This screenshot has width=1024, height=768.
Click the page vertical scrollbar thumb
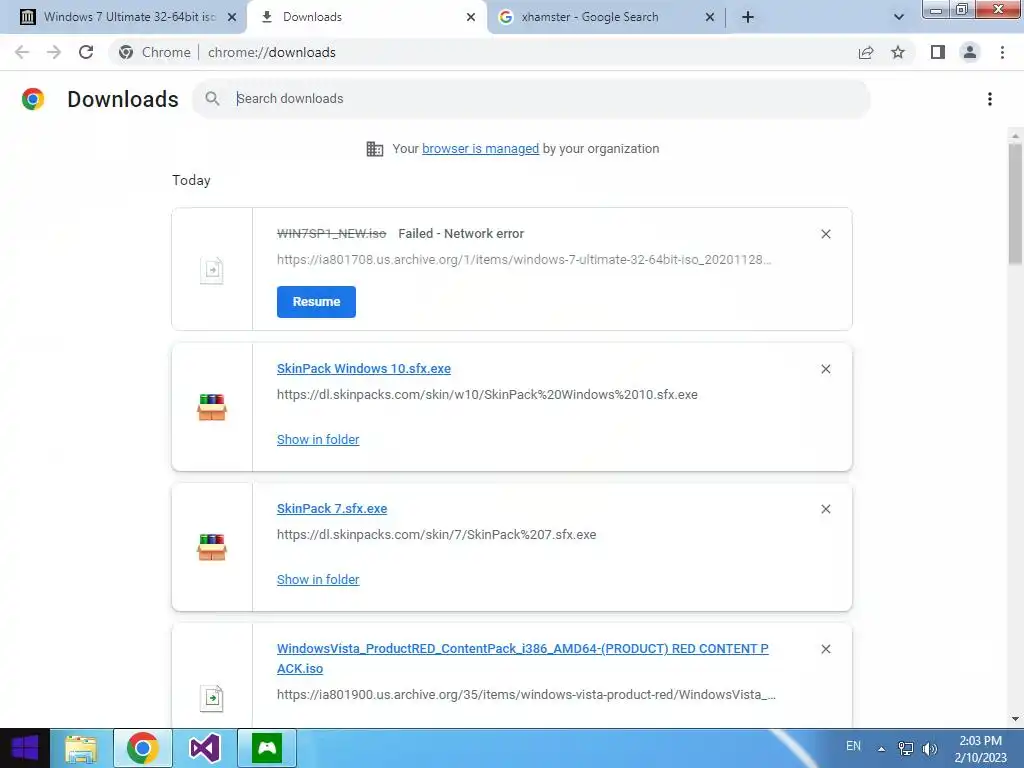pos(1015,204)
